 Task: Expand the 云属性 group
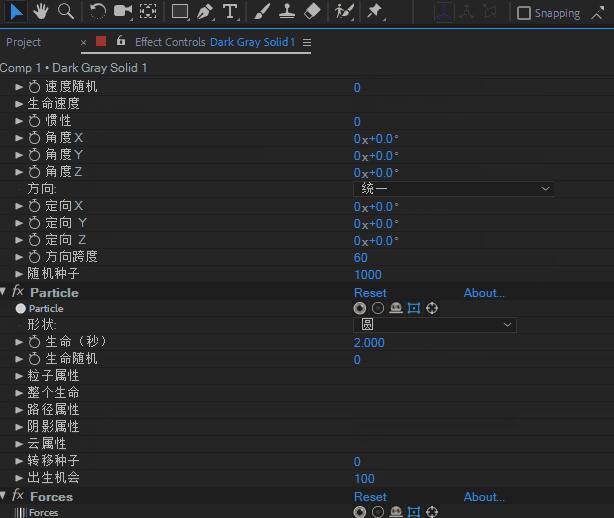click(19, 444)
